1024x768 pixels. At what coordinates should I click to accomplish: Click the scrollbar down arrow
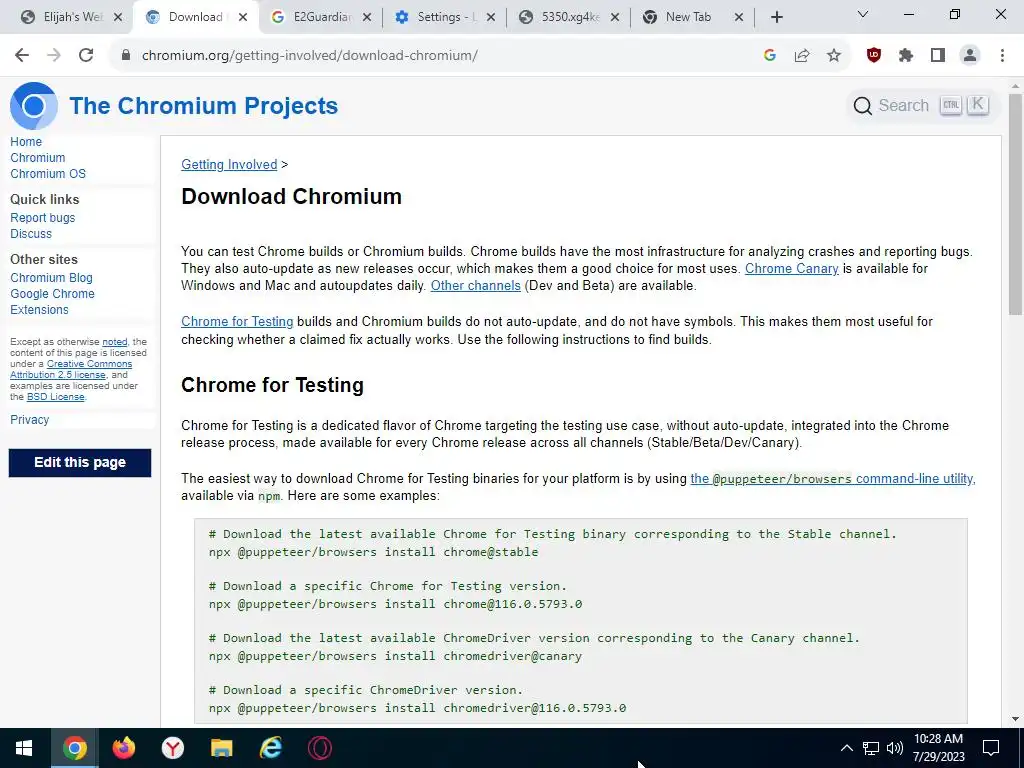[1015, 718]
